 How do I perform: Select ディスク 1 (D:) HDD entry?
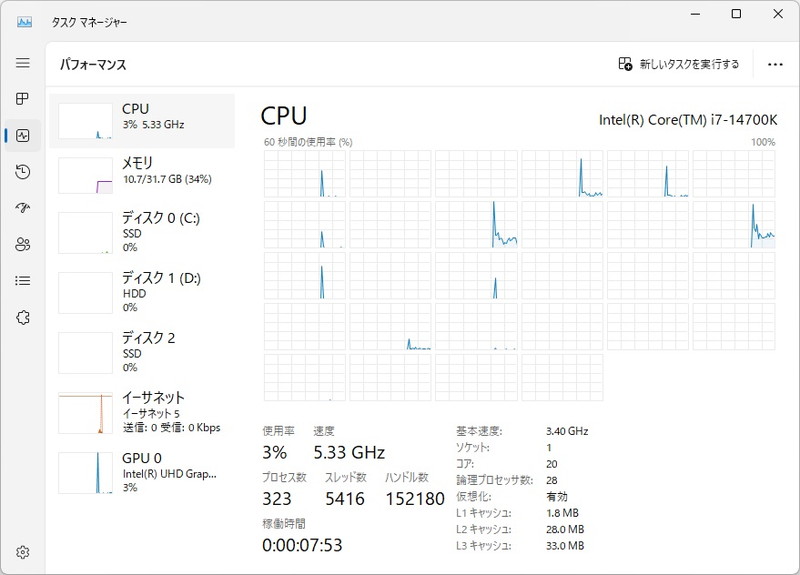[142, 292]
